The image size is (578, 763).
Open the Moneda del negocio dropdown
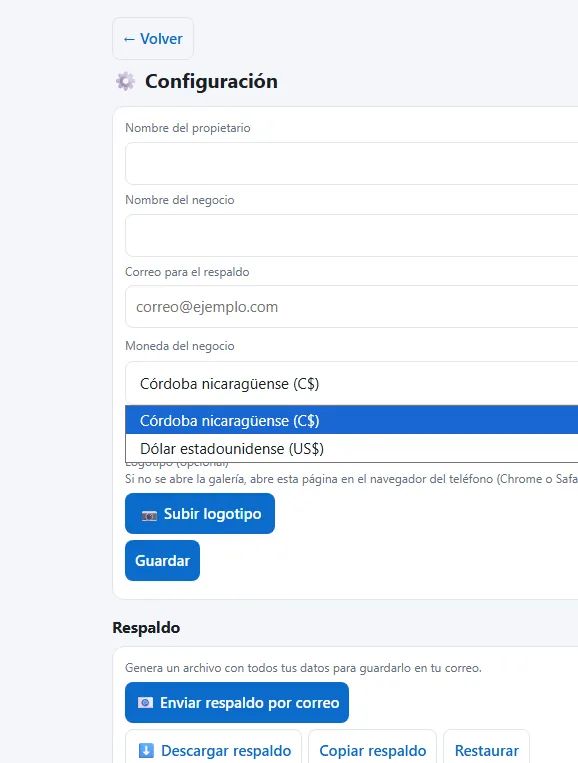pos(351,383)
